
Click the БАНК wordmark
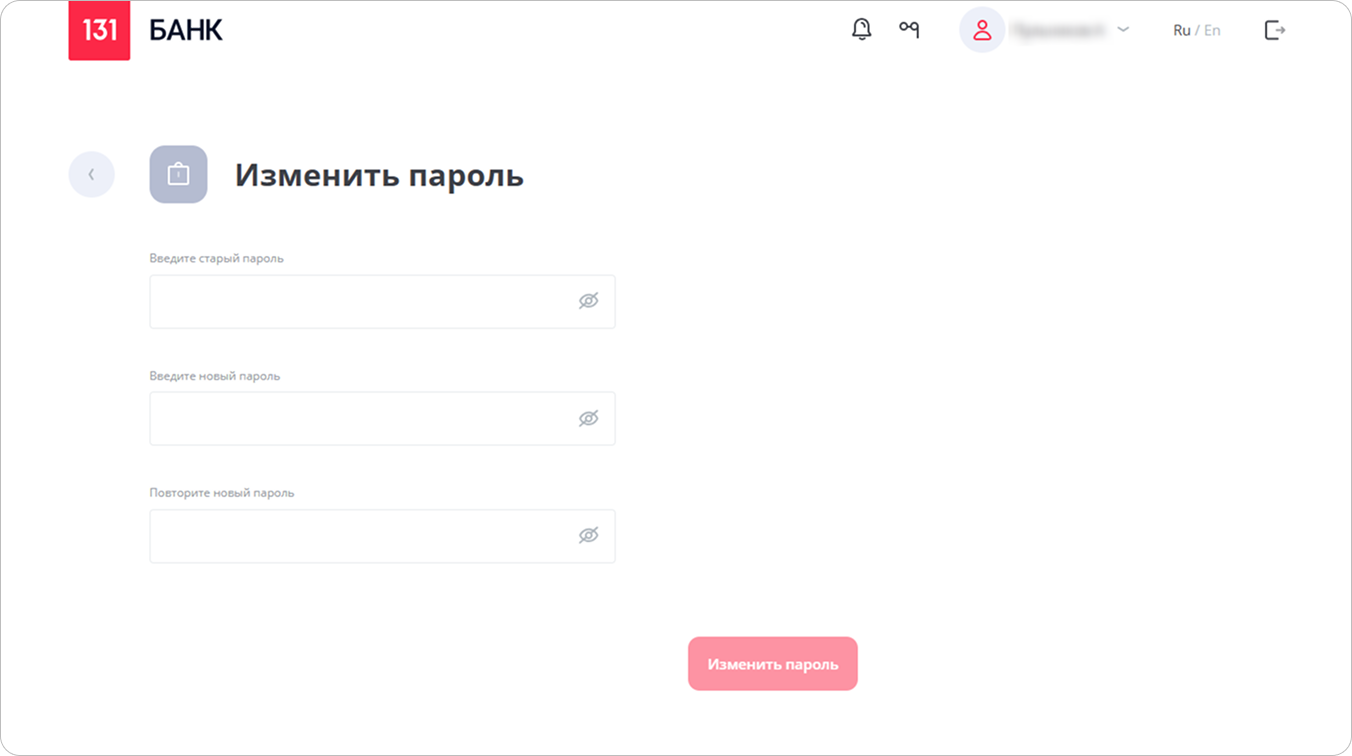[186, 30]
